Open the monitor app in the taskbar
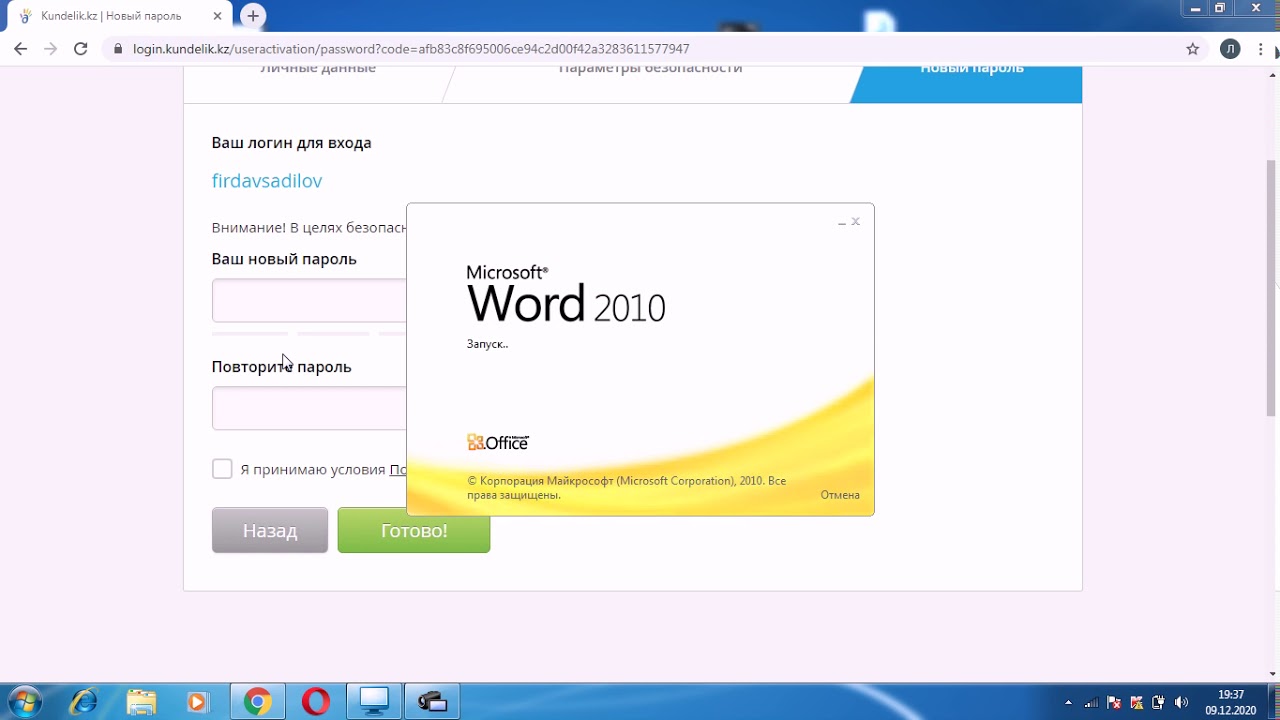The width and height of the screenshot is (1280, 720). (375, 702)
